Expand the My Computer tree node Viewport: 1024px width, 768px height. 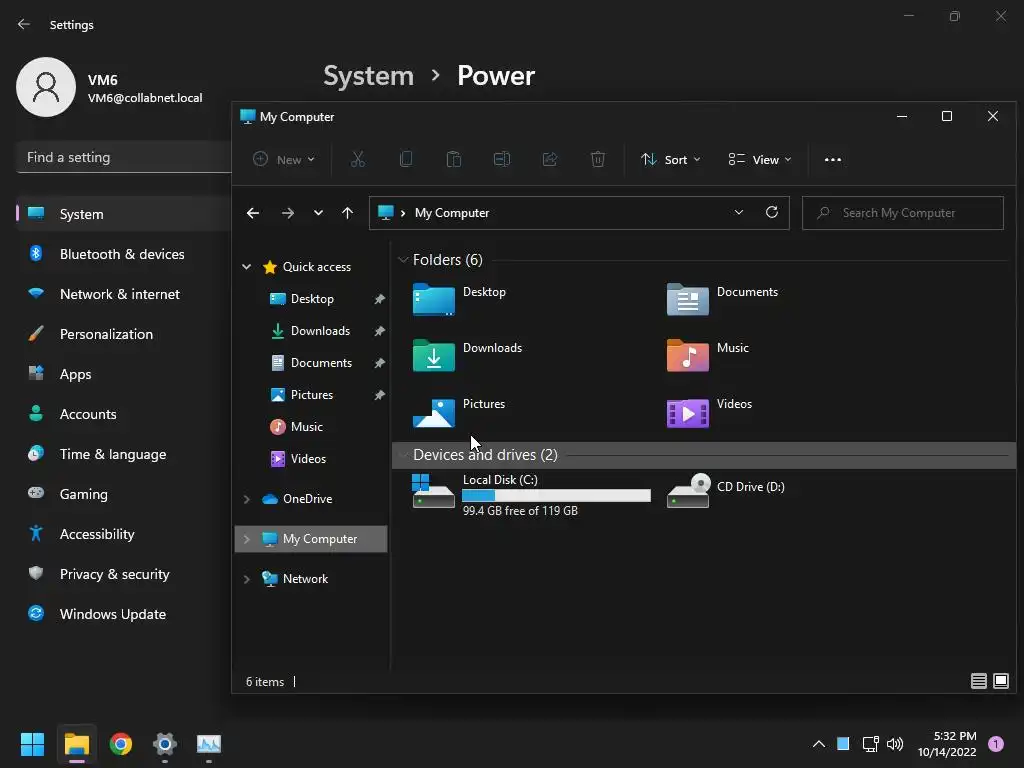pos(246,539)
